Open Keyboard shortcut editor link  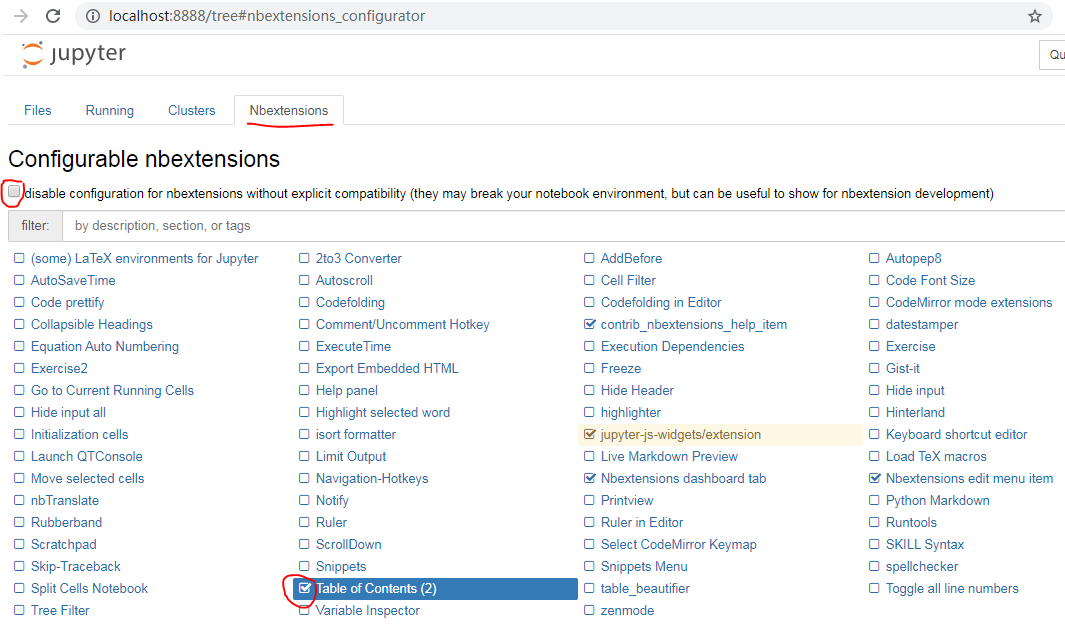coord(956,434)
